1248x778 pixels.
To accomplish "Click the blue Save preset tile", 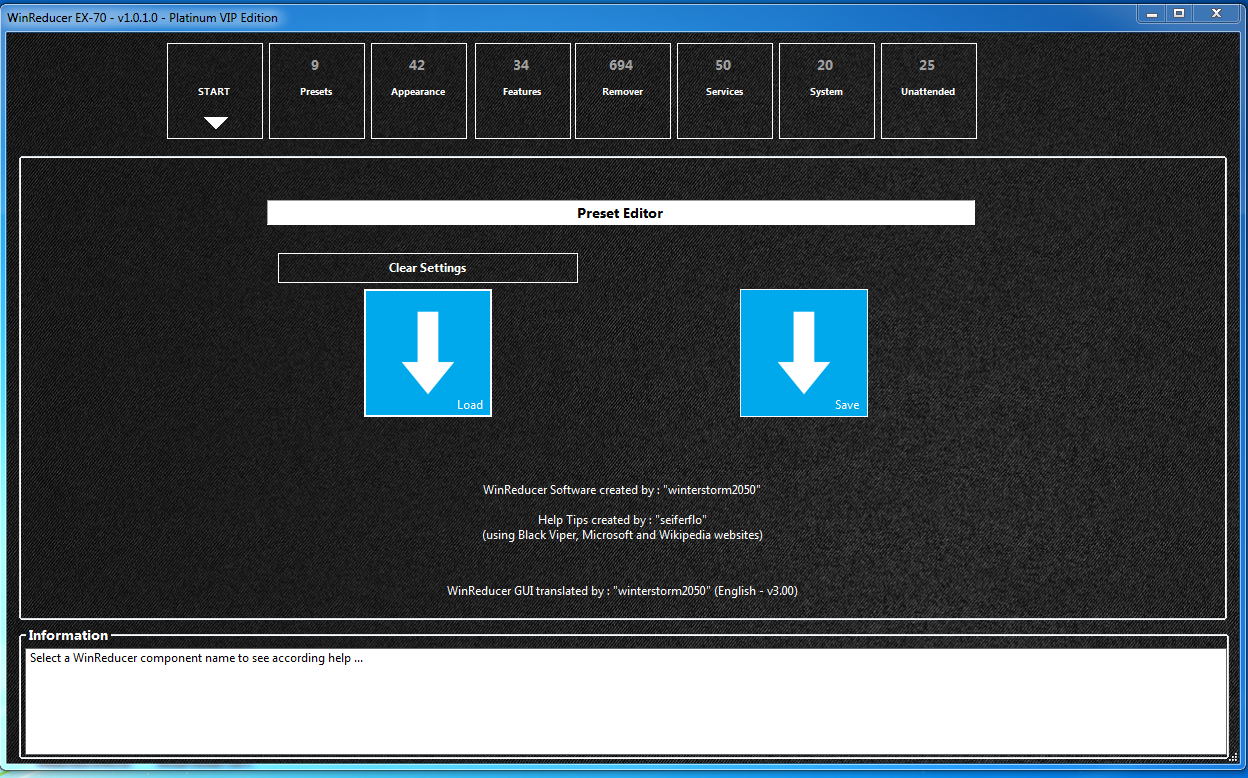I will [803, 353].
